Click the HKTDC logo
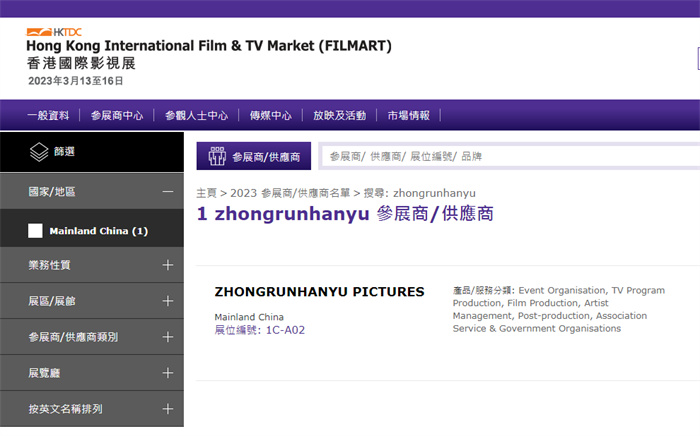The image size is (700, 436). 54,32
